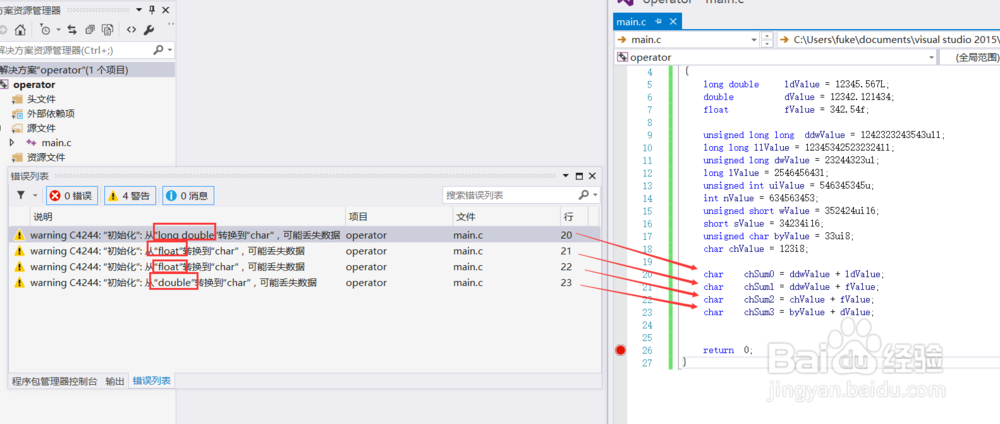
Task: Pin the main.c editor tab
Action: 658,22
